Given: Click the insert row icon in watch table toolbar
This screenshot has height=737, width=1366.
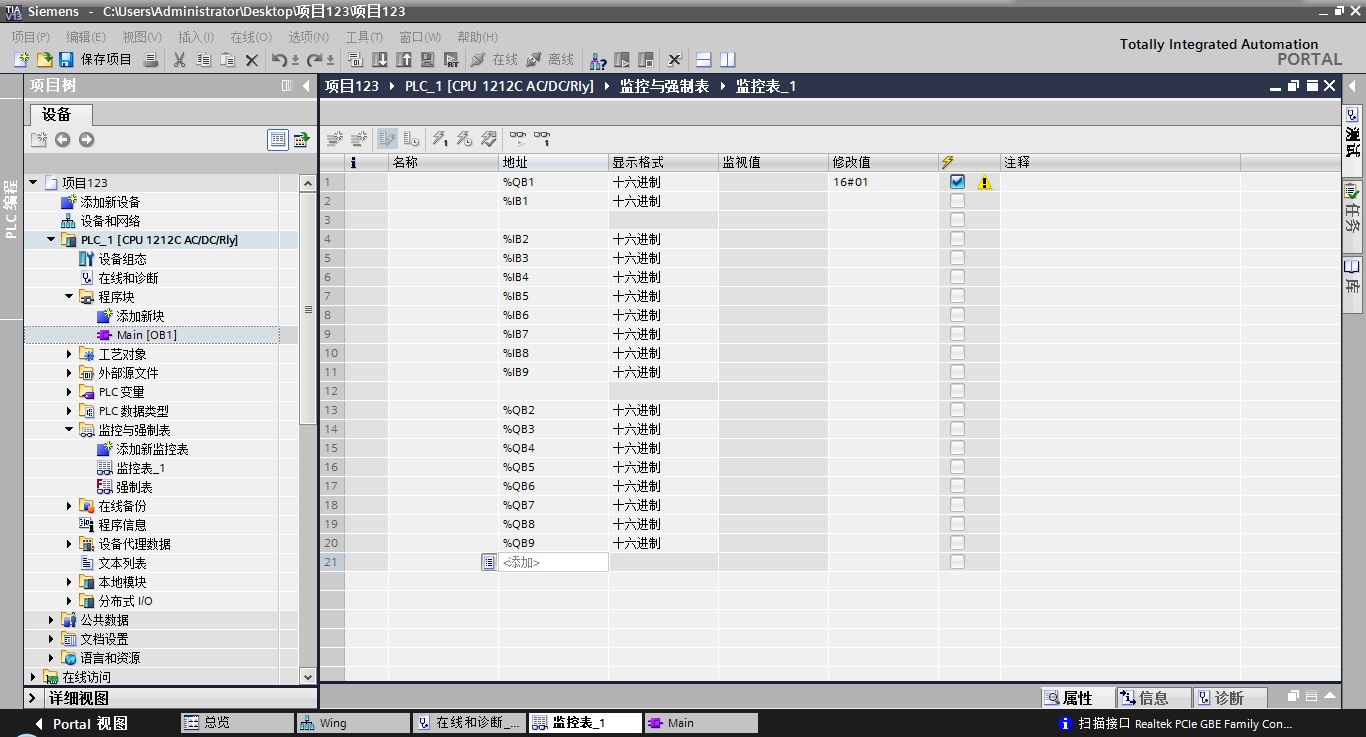Looking at the screenshot, I should point(335,139).
